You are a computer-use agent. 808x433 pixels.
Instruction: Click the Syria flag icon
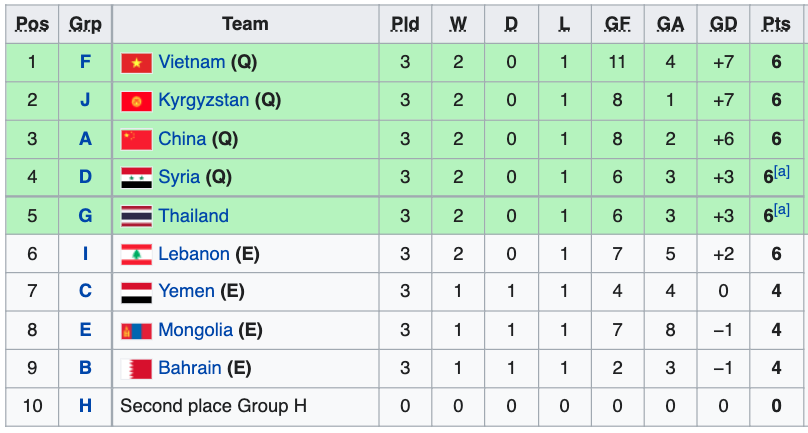(x=137, y=178)
